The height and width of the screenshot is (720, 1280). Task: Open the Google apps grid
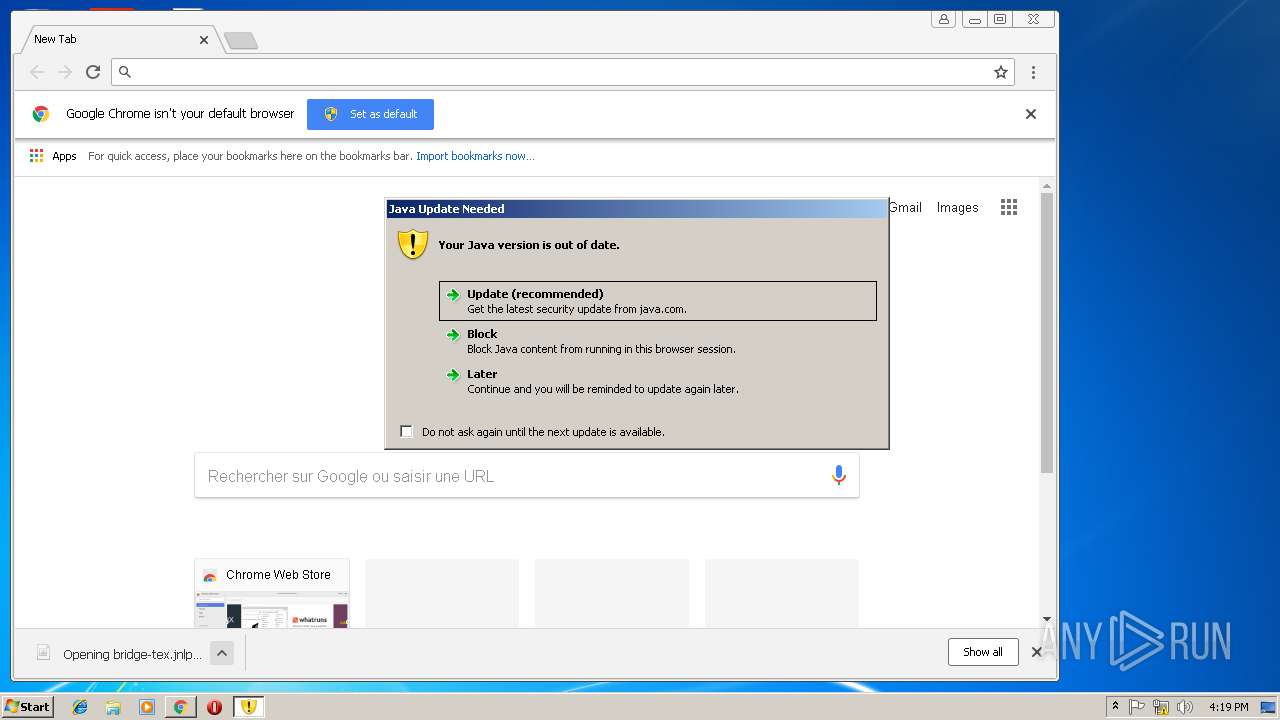click(1009, 207)
